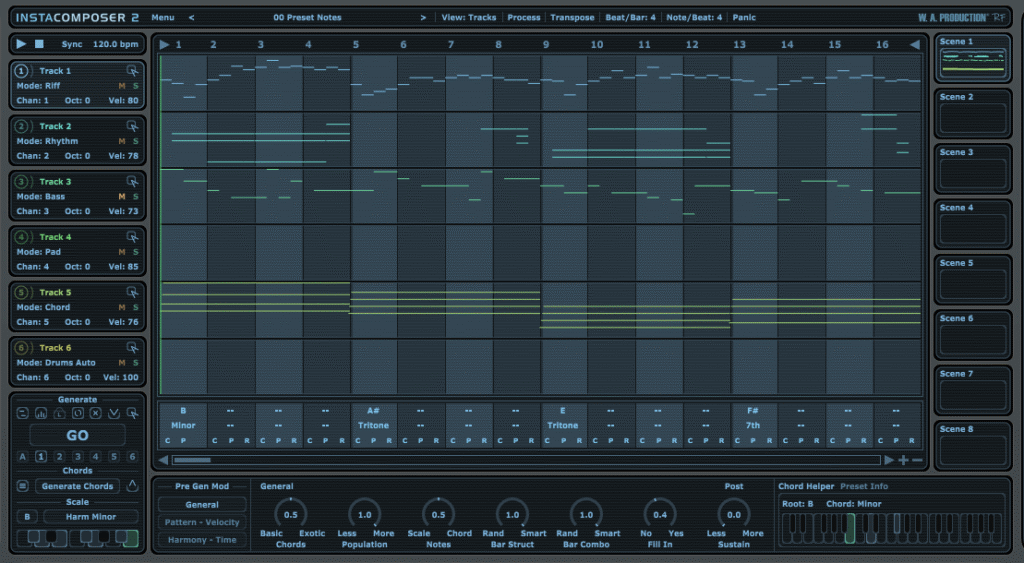Solo Track 4 with S toggle
The image size is (1024, 563).
pyautogui.click(x=136, y=252)
